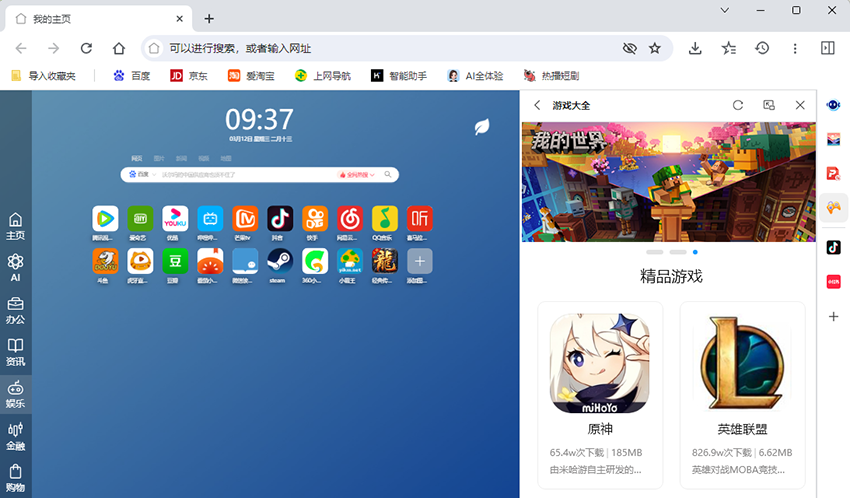Select the 办公 category in the left sidebar

tap(15, 309)
